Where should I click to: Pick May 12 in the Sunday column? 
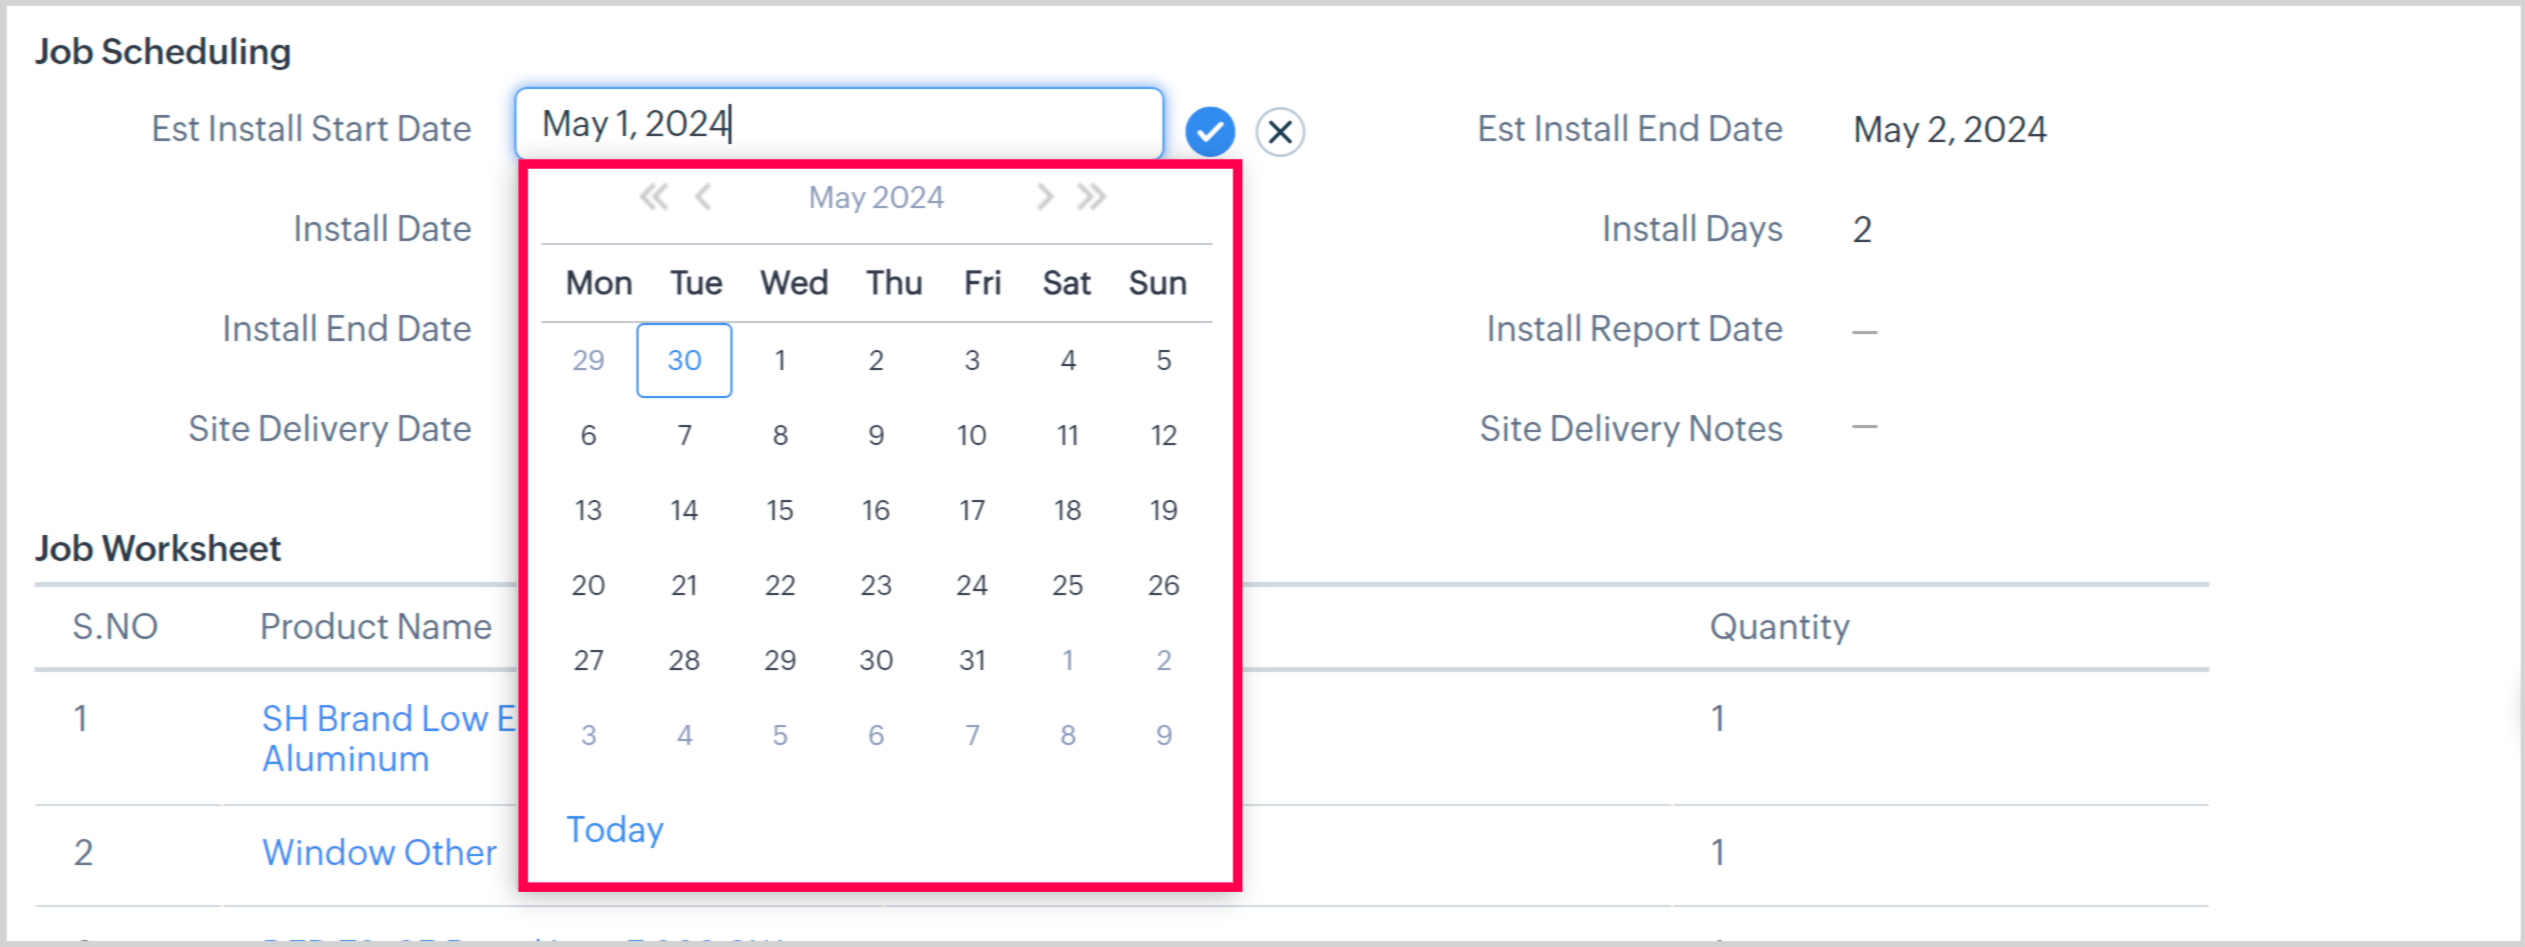click(x=1163, y=435)
